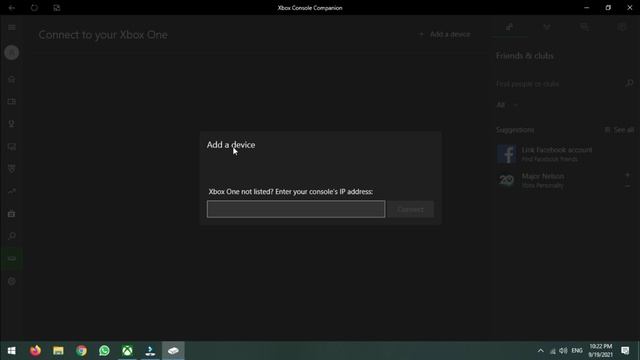Switch to the Friends tab icon in right panel
Image resolution: width=640 pixels, height=360 pixels.
pyautogui.click(x=509, y=27)
